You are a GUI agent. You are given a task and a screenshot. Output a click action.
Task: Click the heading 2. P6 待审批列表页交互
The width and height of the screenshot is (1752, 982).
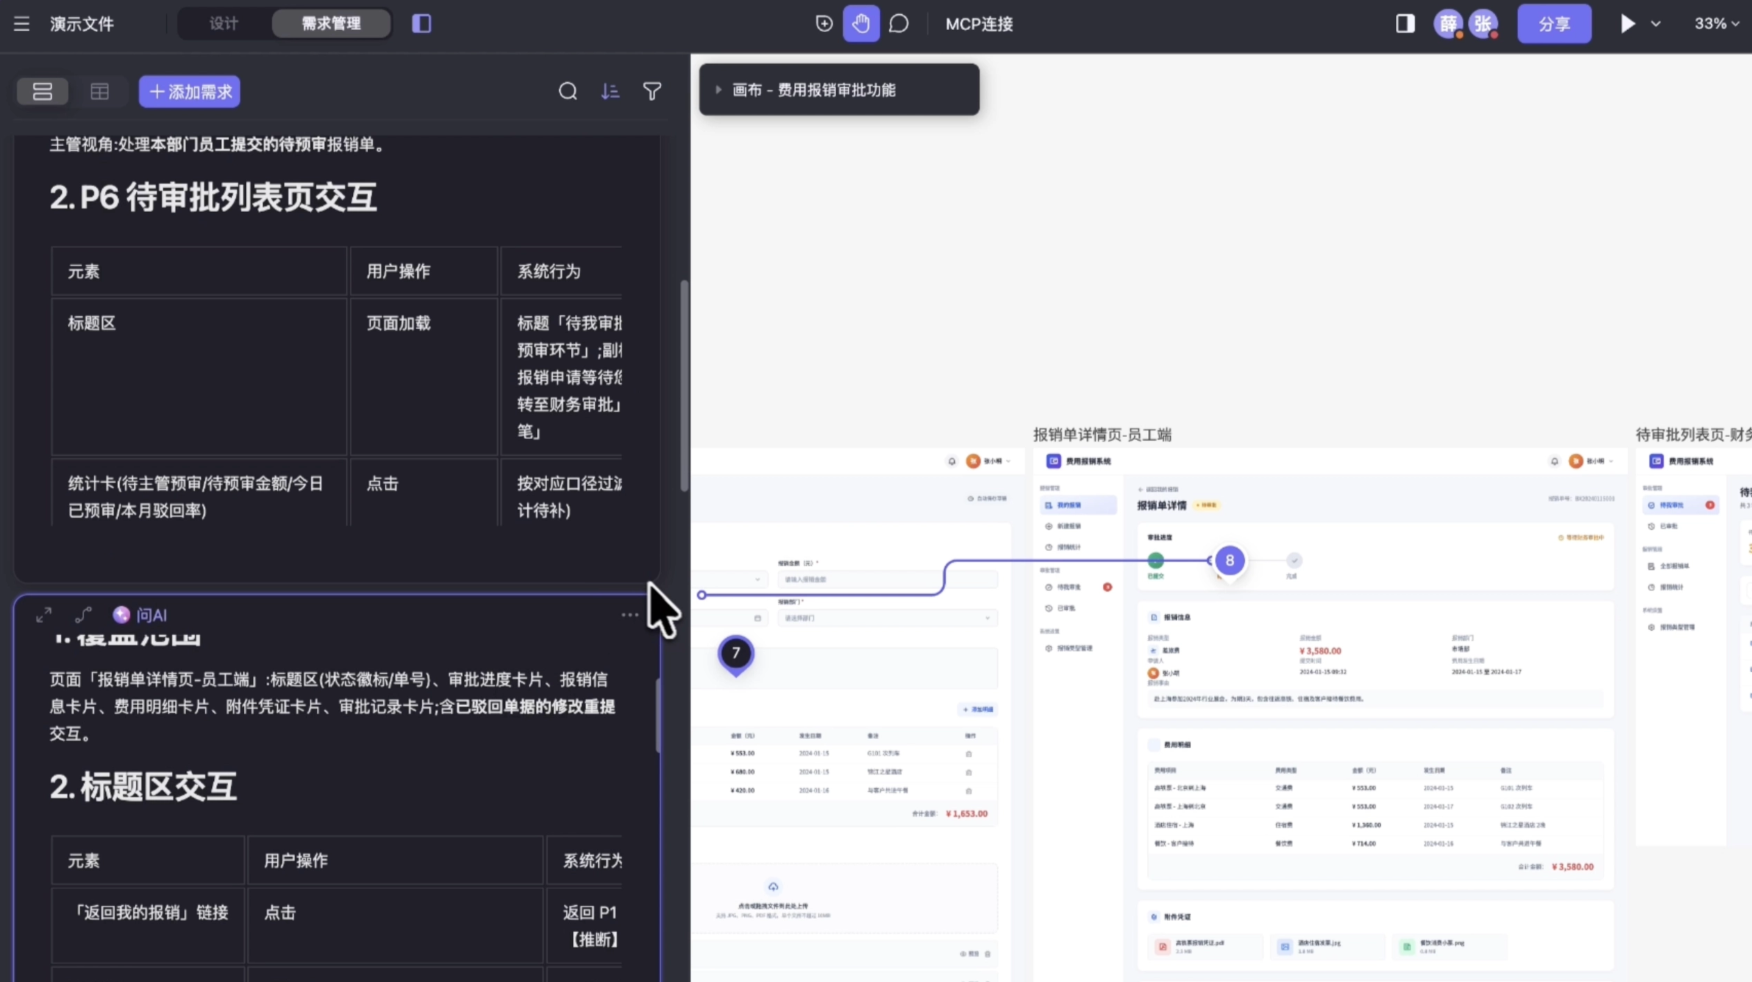point(213,197)
